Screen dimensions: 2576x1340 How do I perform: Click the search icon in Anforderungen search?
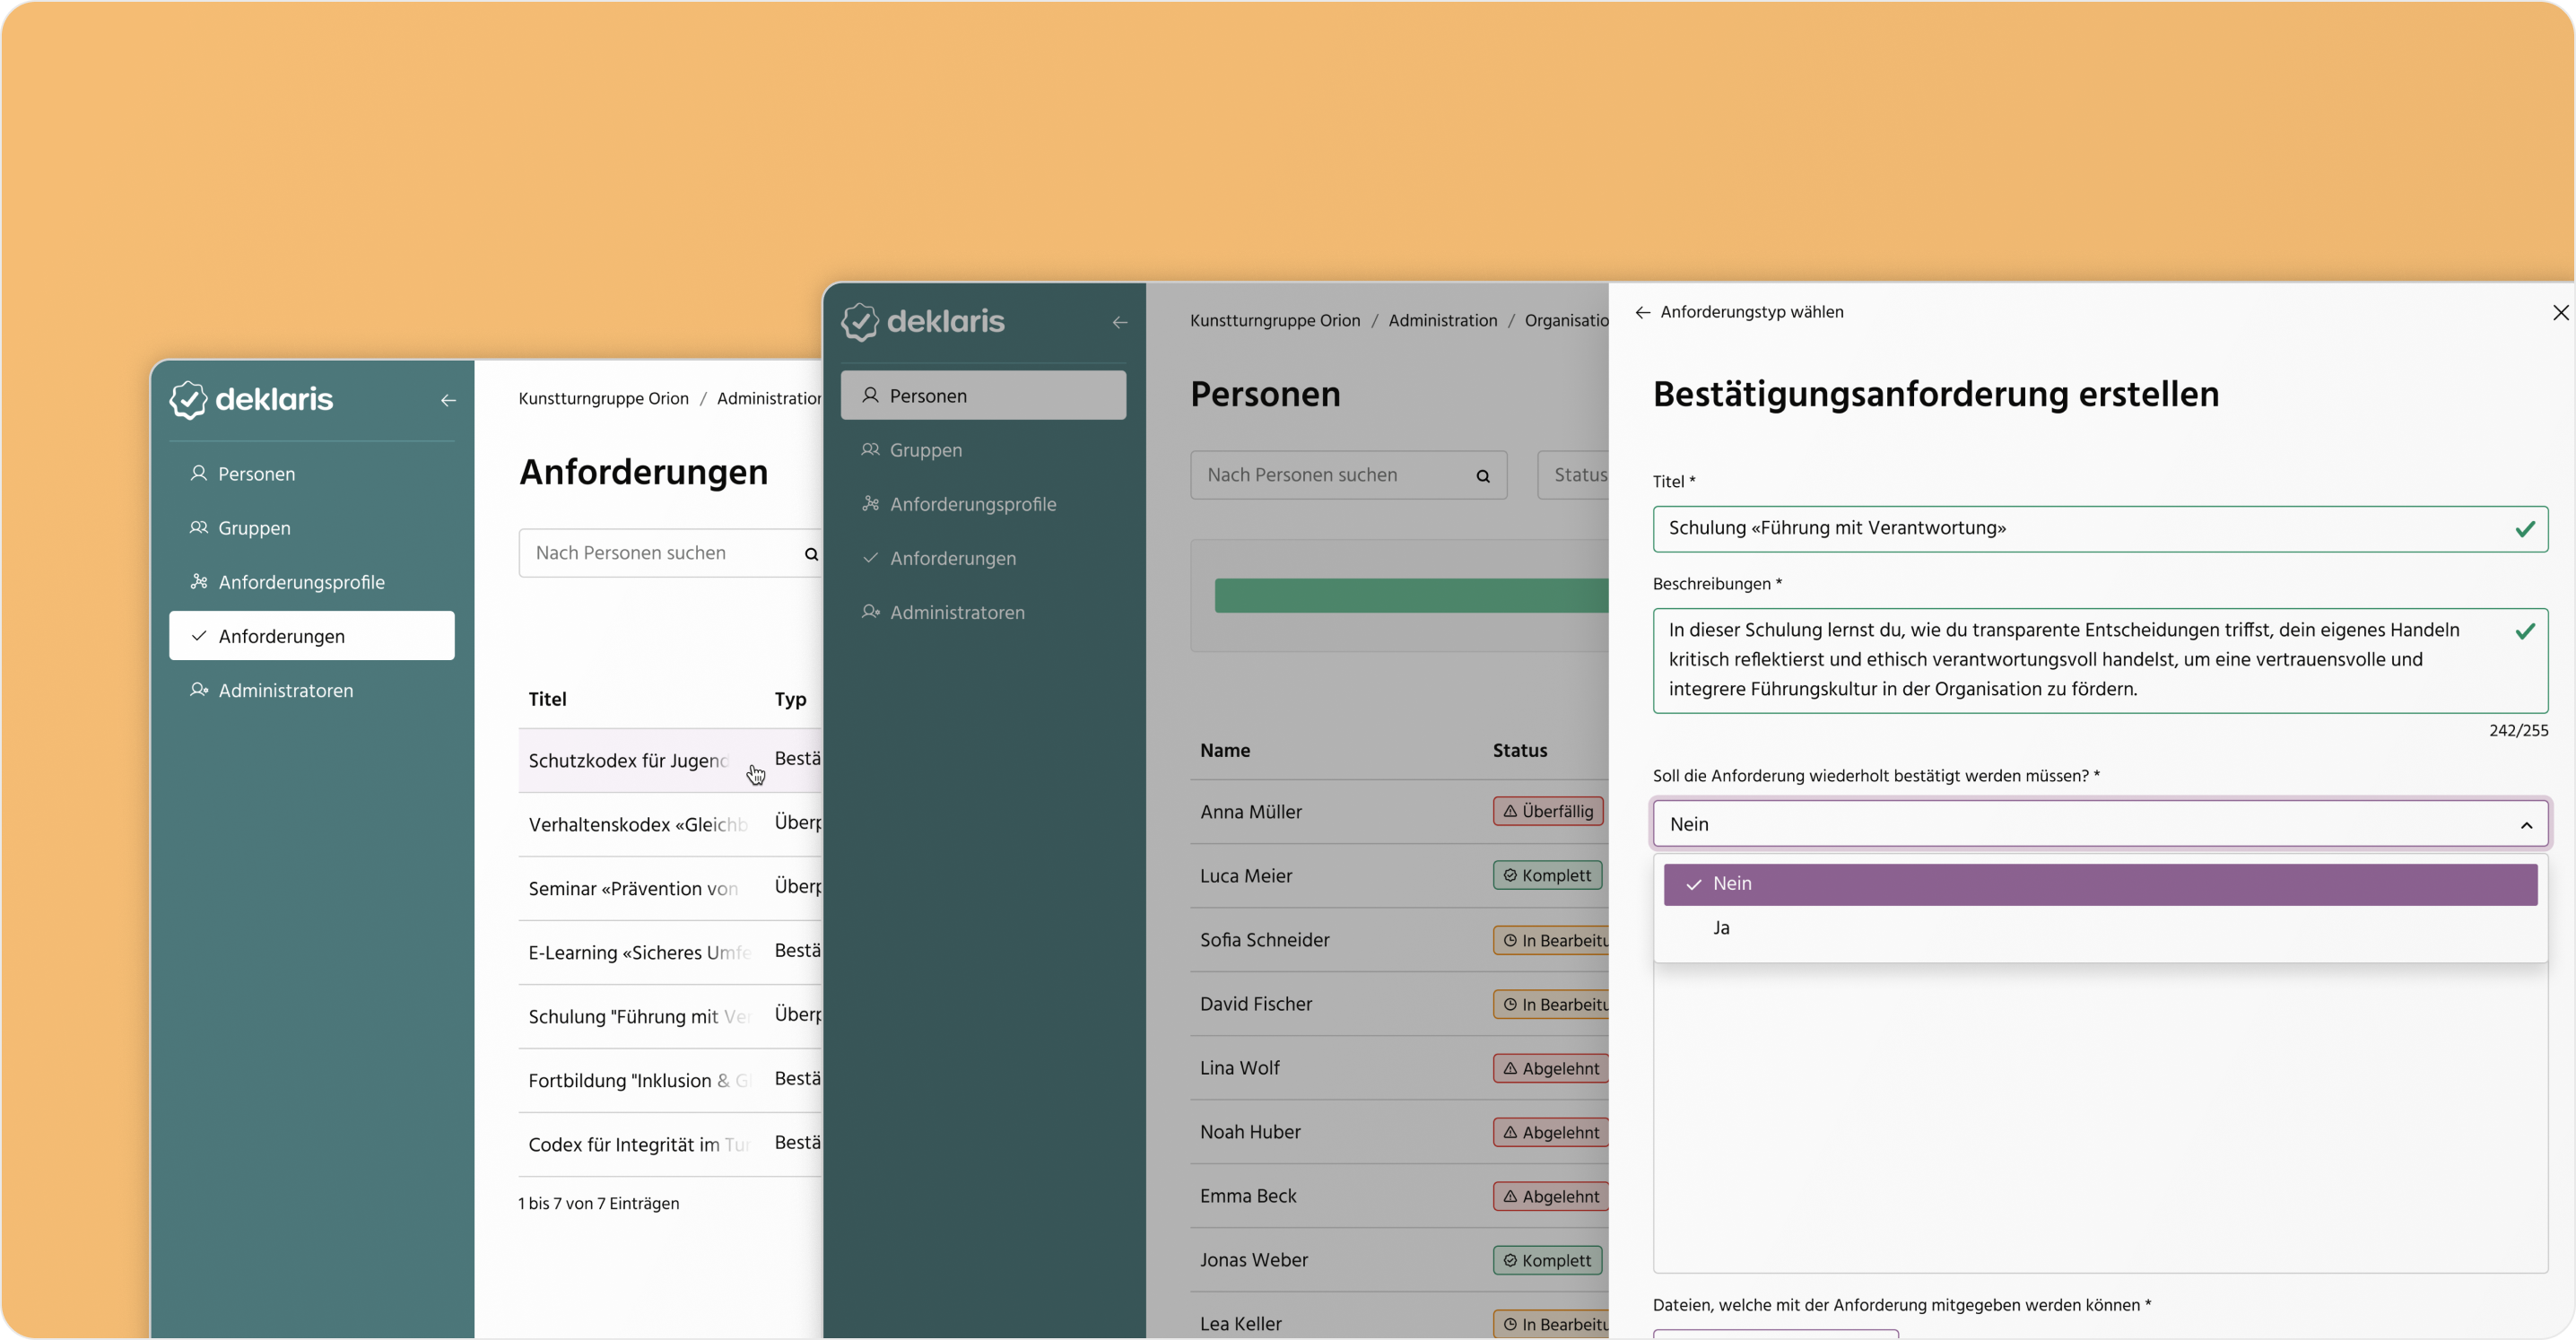(811, 554)
